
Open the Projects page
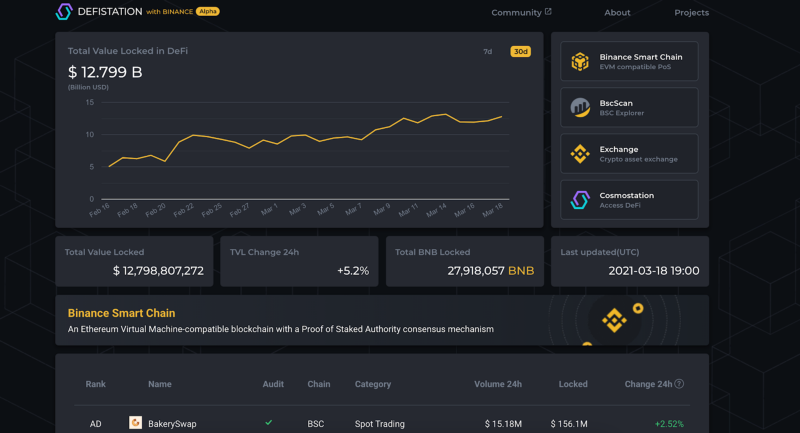pyautogui.click(x=691, y=12)
